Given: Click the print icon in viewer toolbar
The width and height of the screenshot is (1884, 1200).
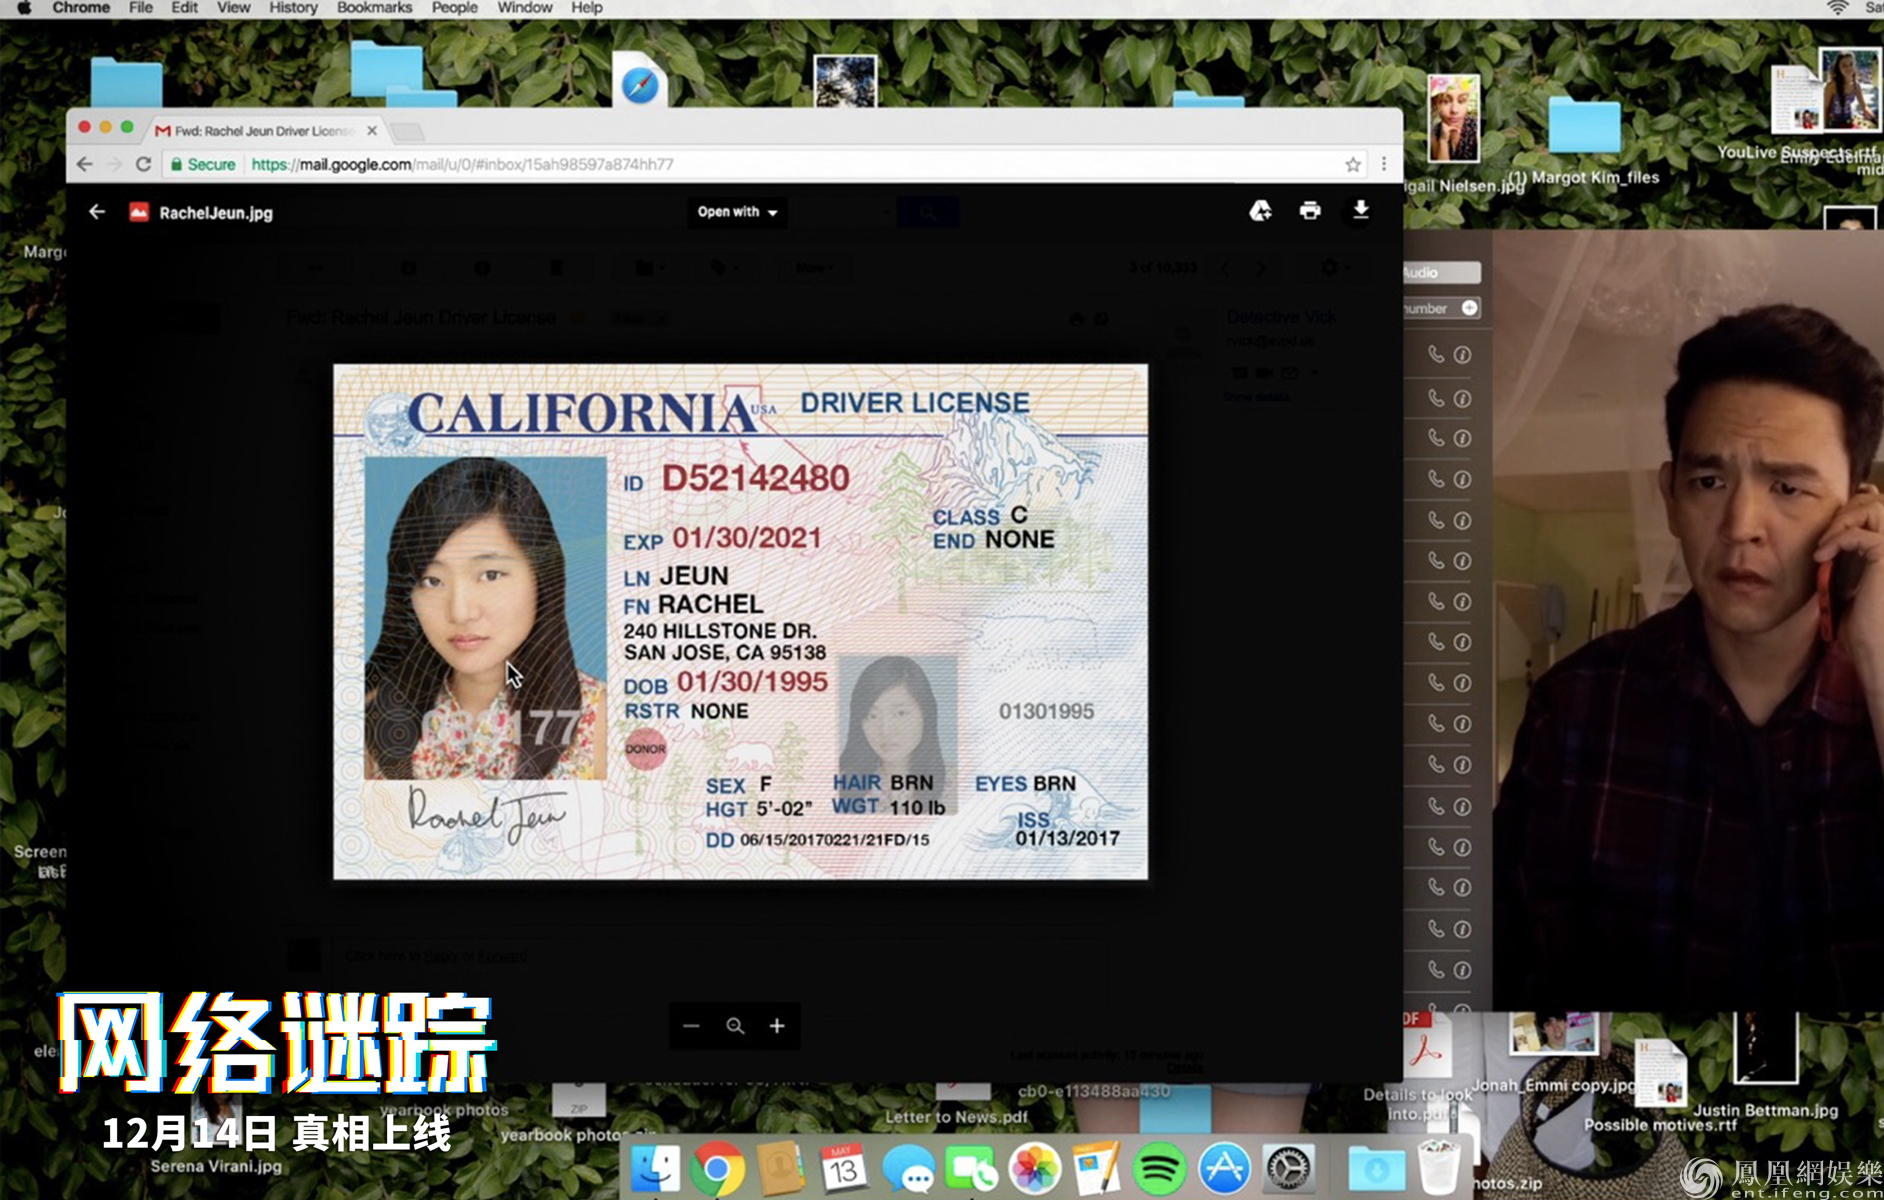Looking at the screenshot, I should coord(1309,210).
